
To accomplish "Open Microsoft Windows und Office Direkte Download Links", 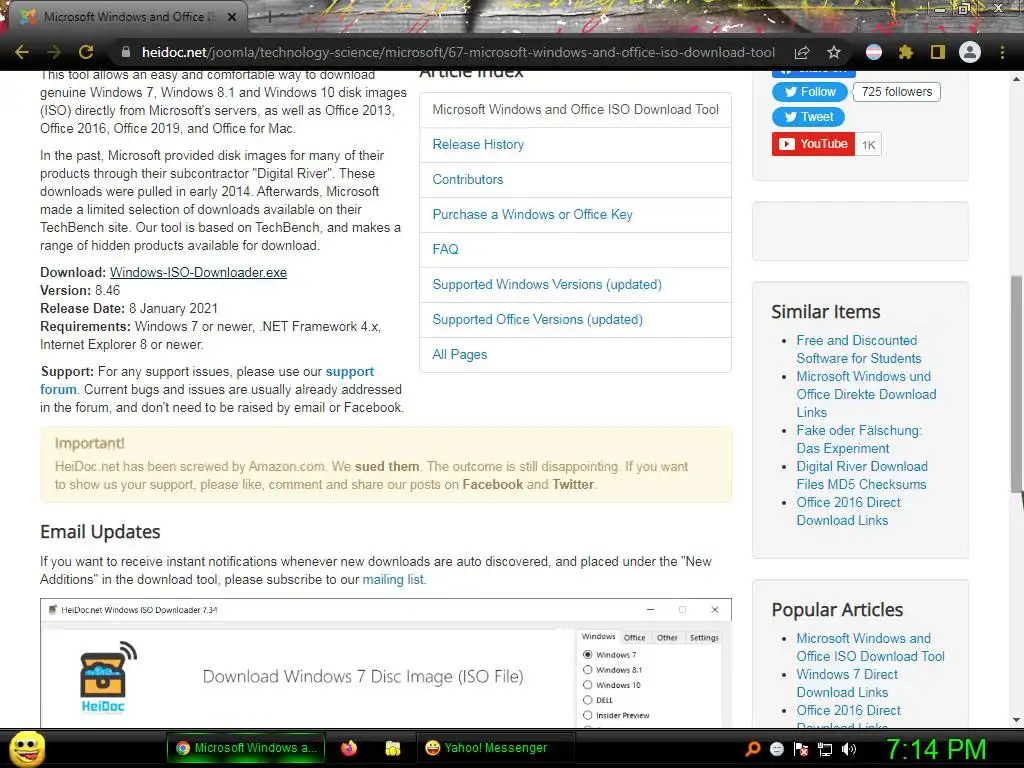I will click(866, 394).
